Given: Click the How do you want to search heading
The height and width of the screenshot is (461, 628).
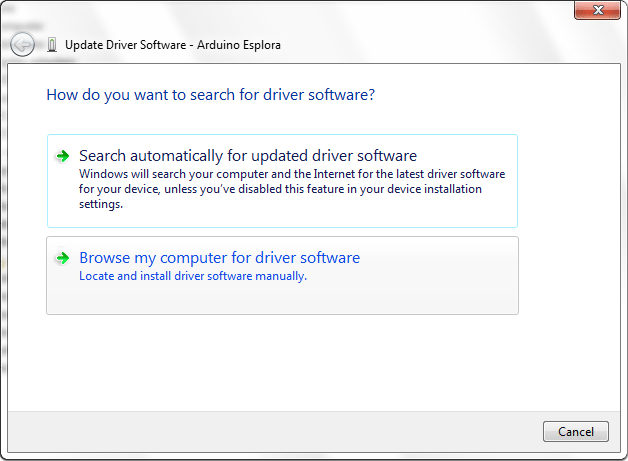Looking at the screenshot, I should pyautogui.click(x=211, y=95).
